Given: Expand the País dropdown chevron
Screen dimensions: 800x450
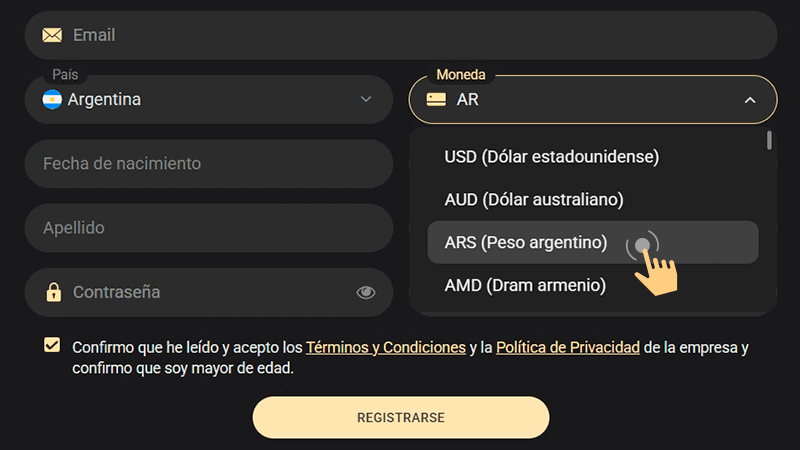Looking at the screenshot, I should point(366,99).
